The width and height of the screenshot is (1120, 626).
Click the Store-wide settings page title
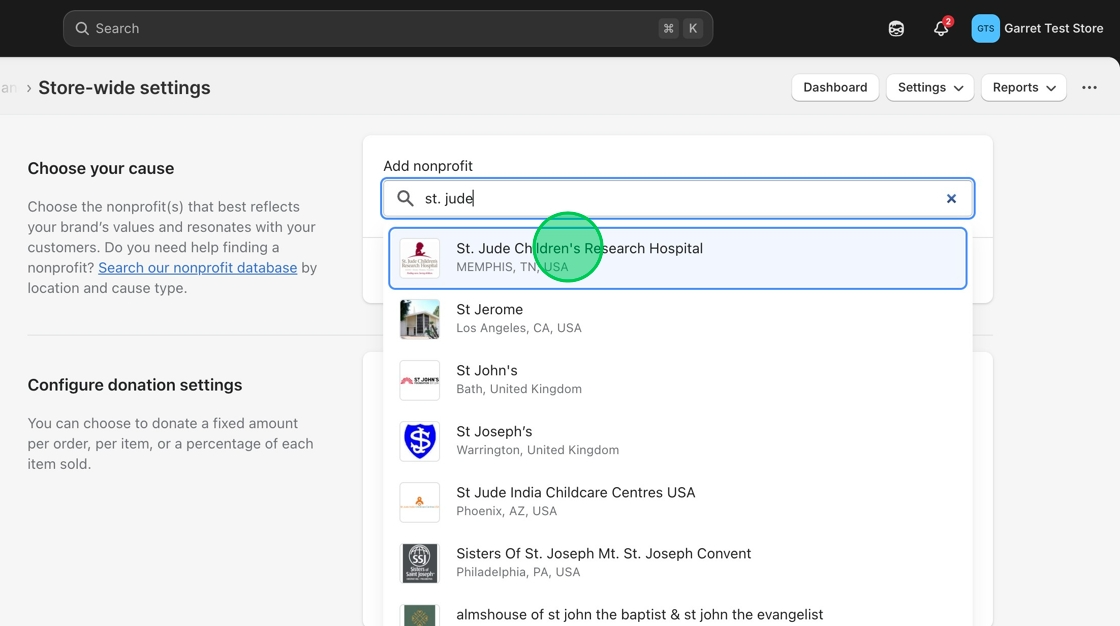[124, 88]
